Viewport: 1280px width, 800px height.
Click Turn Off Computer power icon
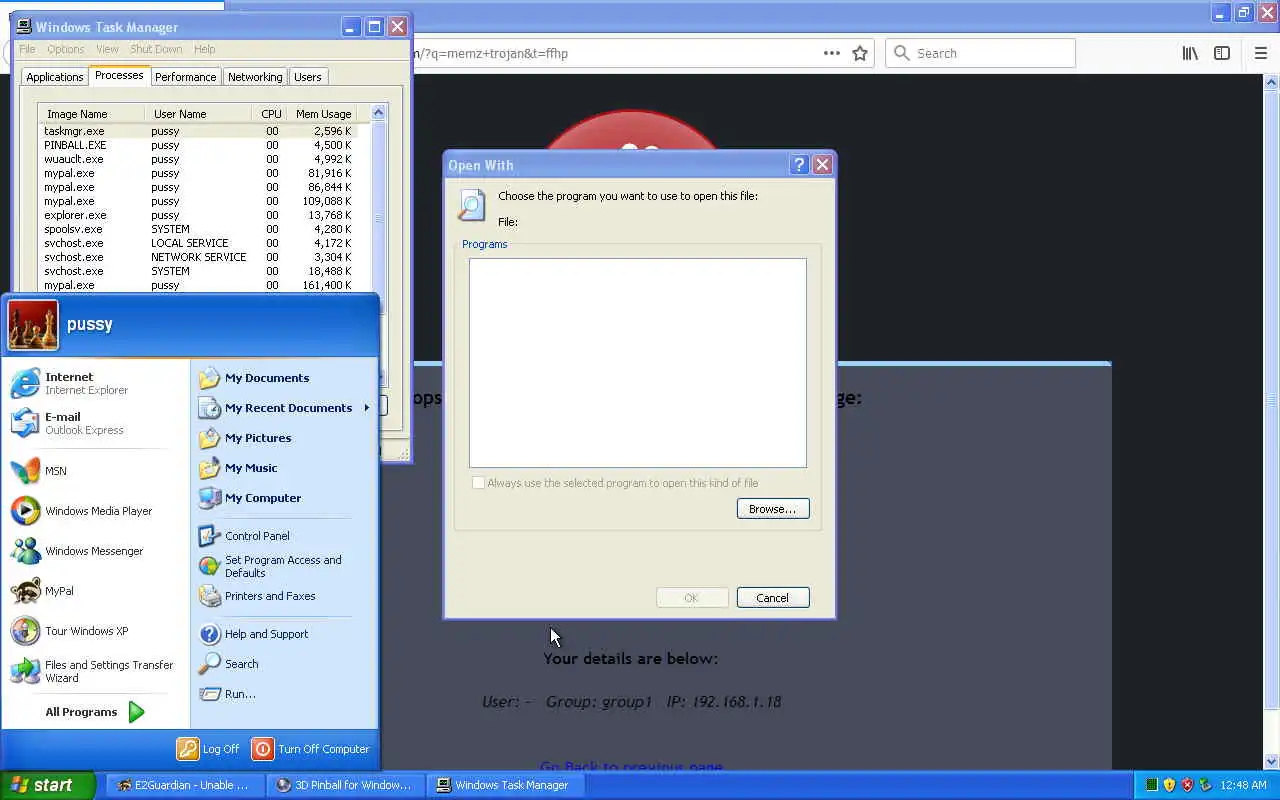point(263,748)
